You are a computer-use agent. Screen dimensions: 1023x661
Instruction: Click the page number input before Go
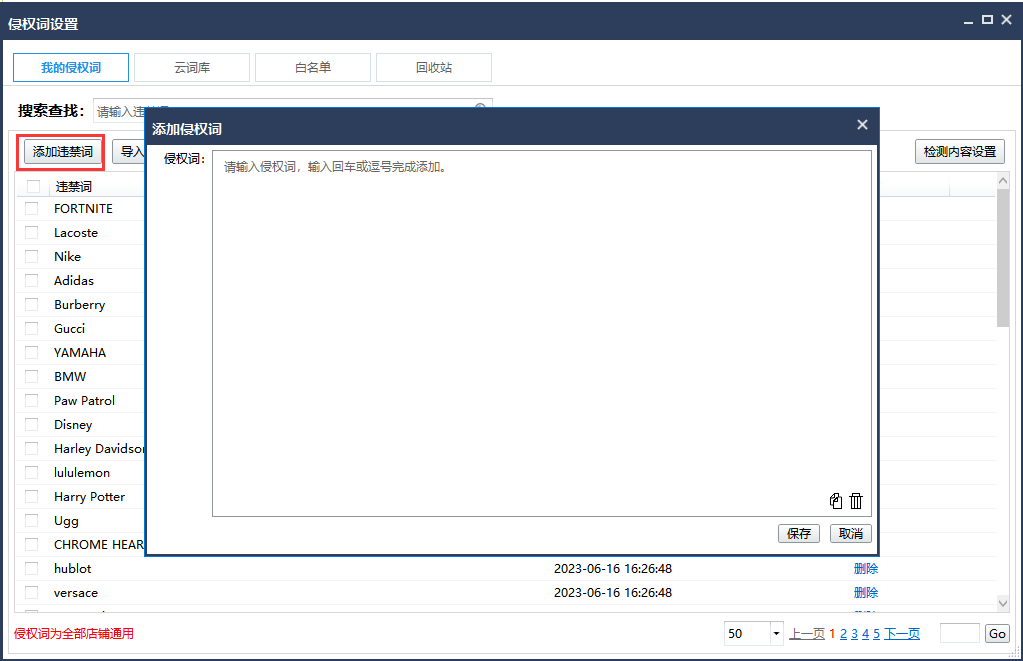pos(960,633)
